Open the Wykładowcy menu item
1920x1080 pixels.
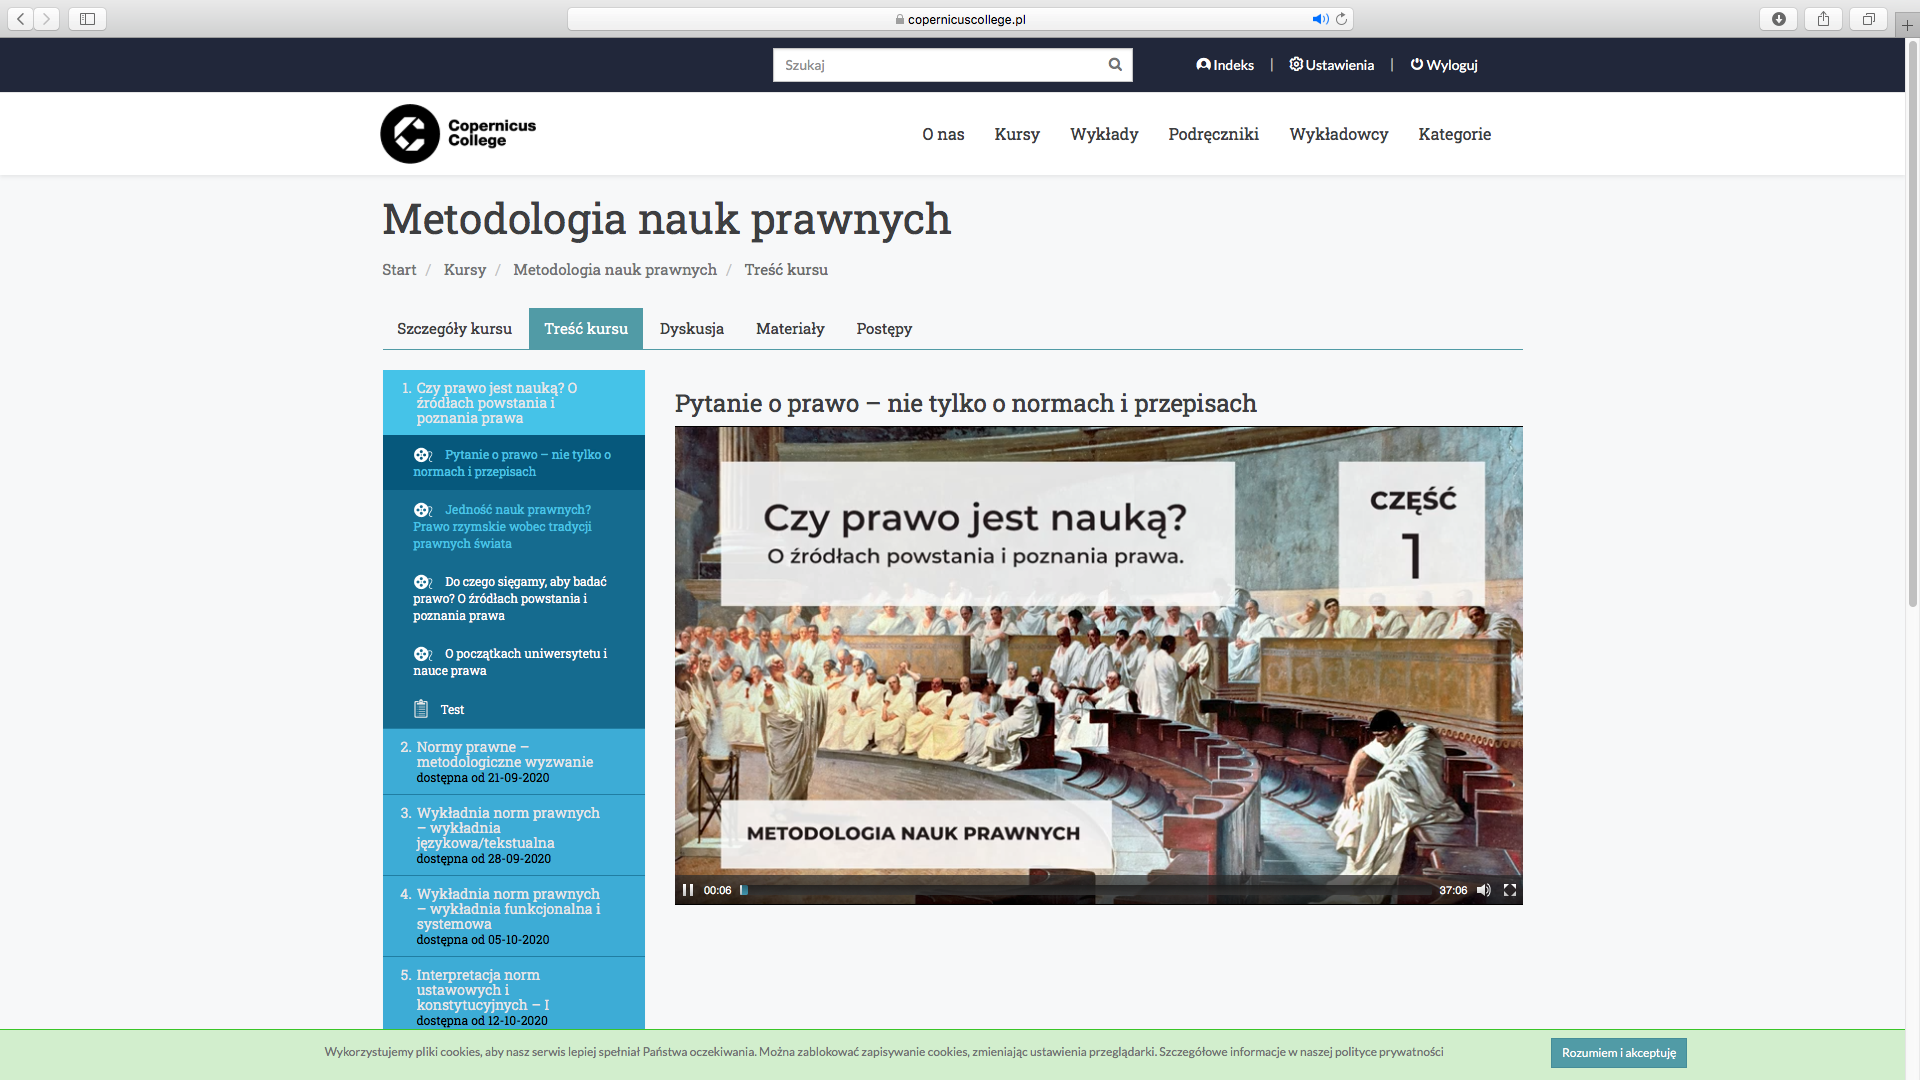pos(1338,134)
